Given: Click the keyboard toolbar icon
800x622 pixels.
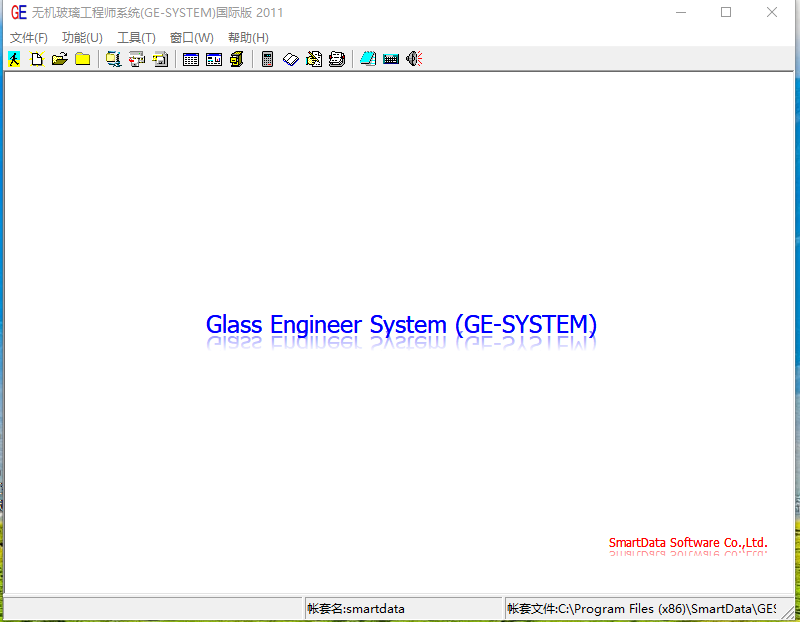Looking at the screenshot, I should [x=391, y=59].
